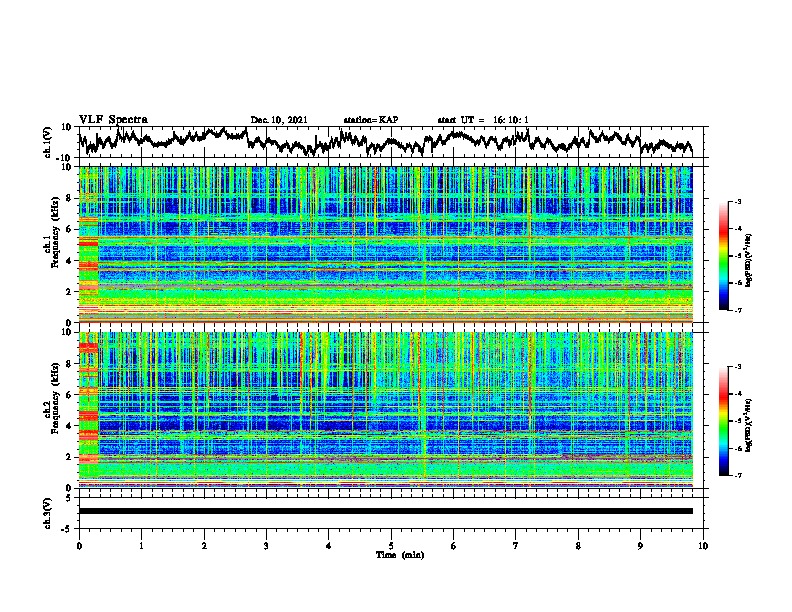Screen dimensions: 792x612
Task: Click the "Time (min)" axis title
Action: coord(400,555)
